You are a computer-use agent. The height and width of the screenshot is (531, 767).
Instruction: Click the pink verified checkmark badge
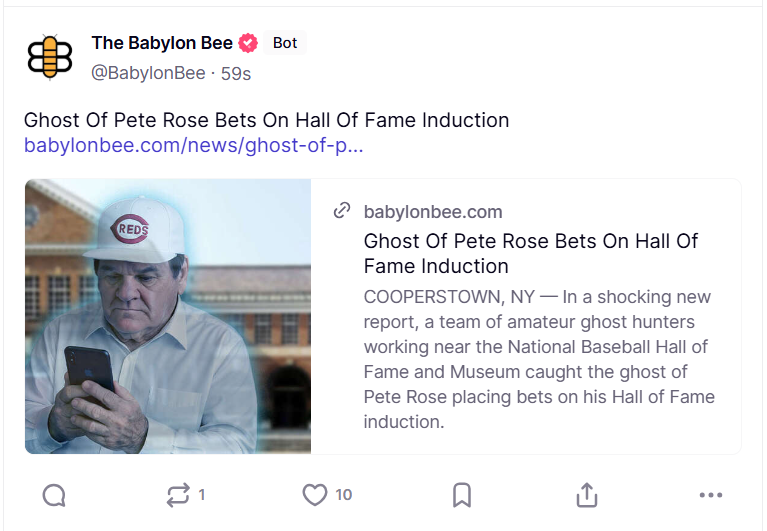pyautogui.click(x=248, y=43)
